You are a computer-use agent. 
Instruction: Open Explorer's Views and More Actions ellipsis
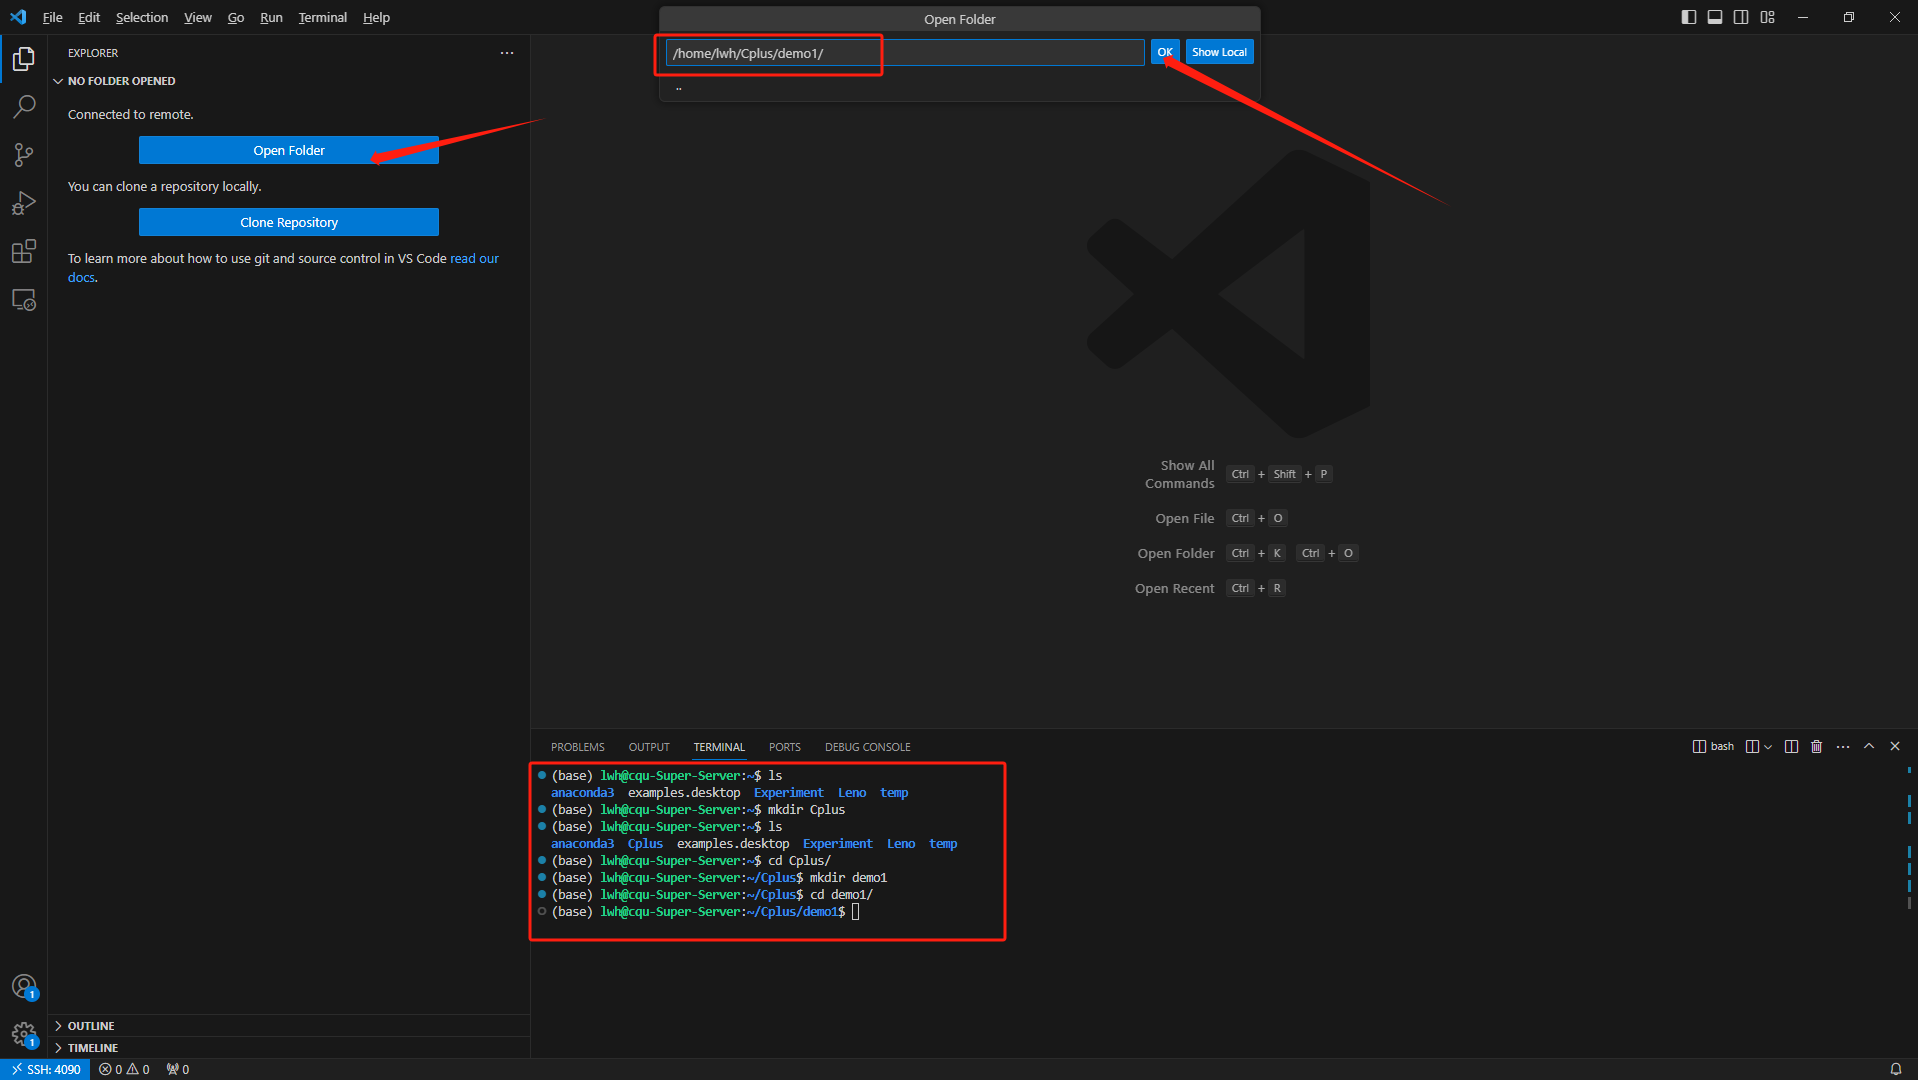coord(507,53)
